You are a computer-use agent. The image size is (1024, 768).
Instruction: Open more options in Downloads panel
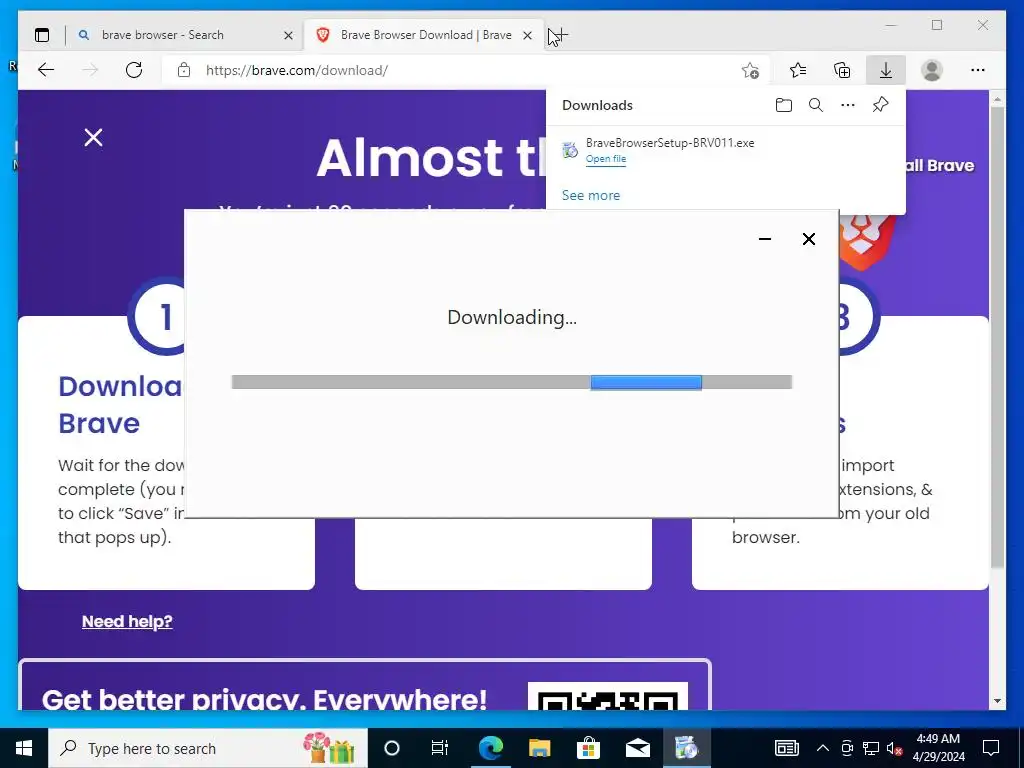(848, 105)
